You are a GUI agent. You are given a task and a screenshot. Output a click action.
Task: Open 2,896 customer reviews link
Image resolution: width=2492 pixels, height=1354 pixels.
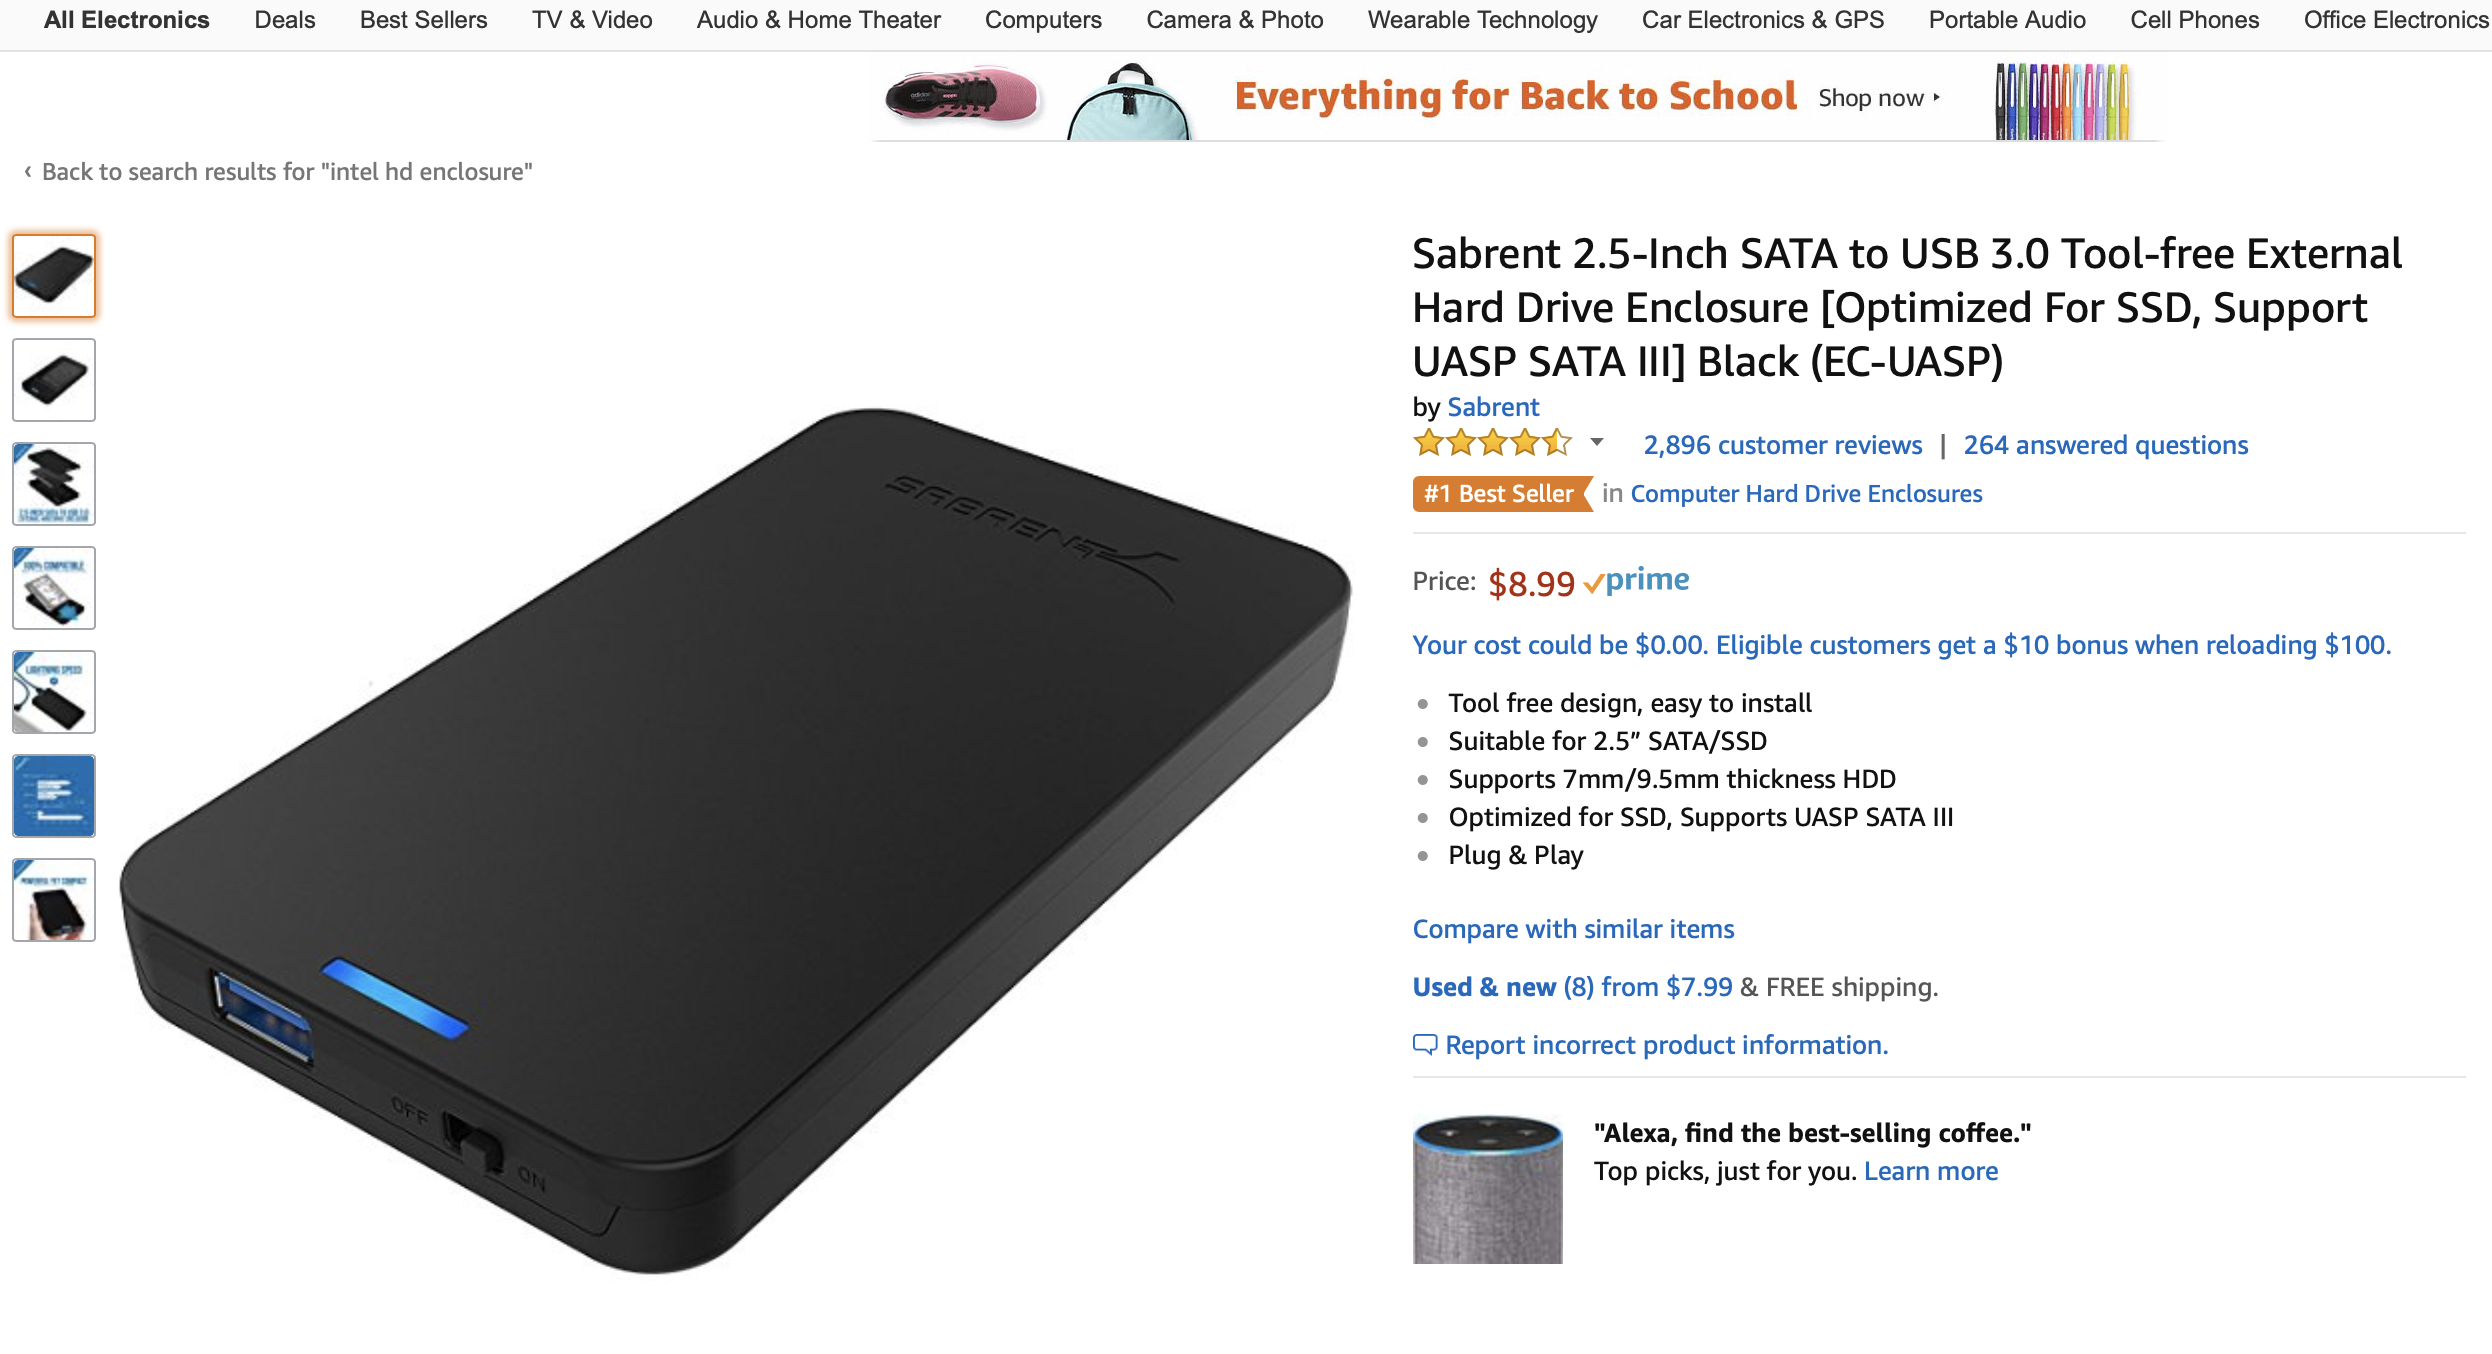click(x=1782, y=445)
